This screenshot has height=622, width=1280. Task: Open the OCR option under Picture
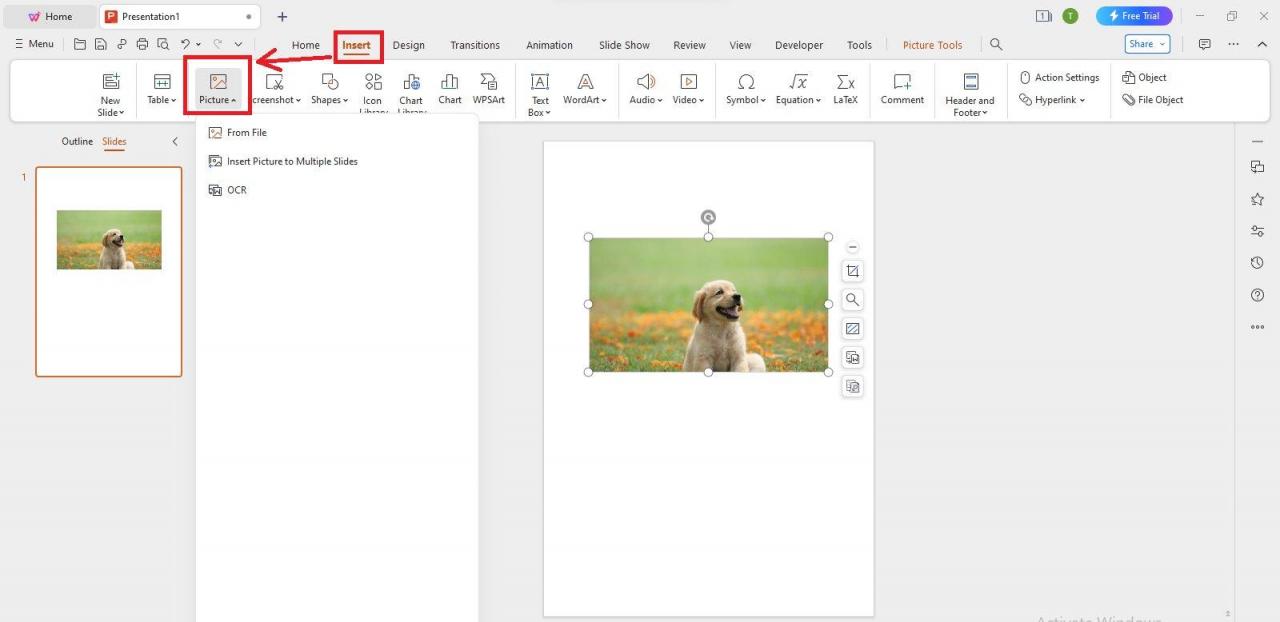click(x=236, y=189)
